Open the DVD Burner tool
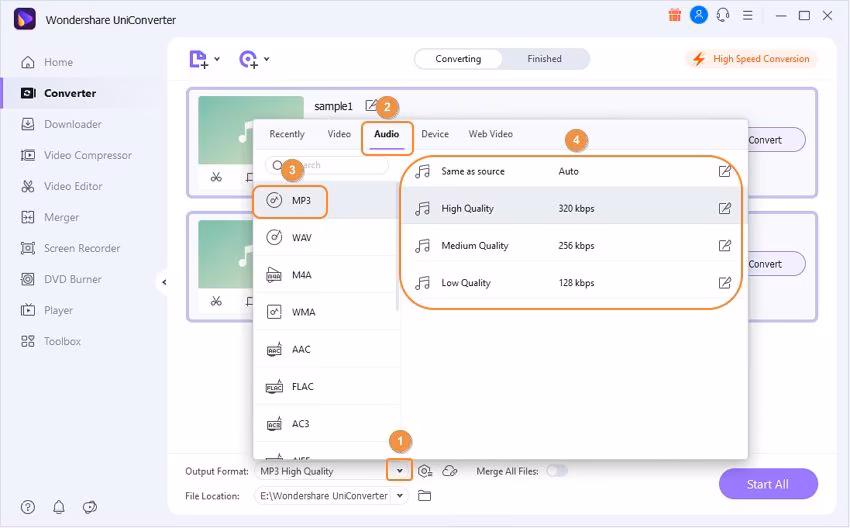The image size is (850, 528). (61, 279)
